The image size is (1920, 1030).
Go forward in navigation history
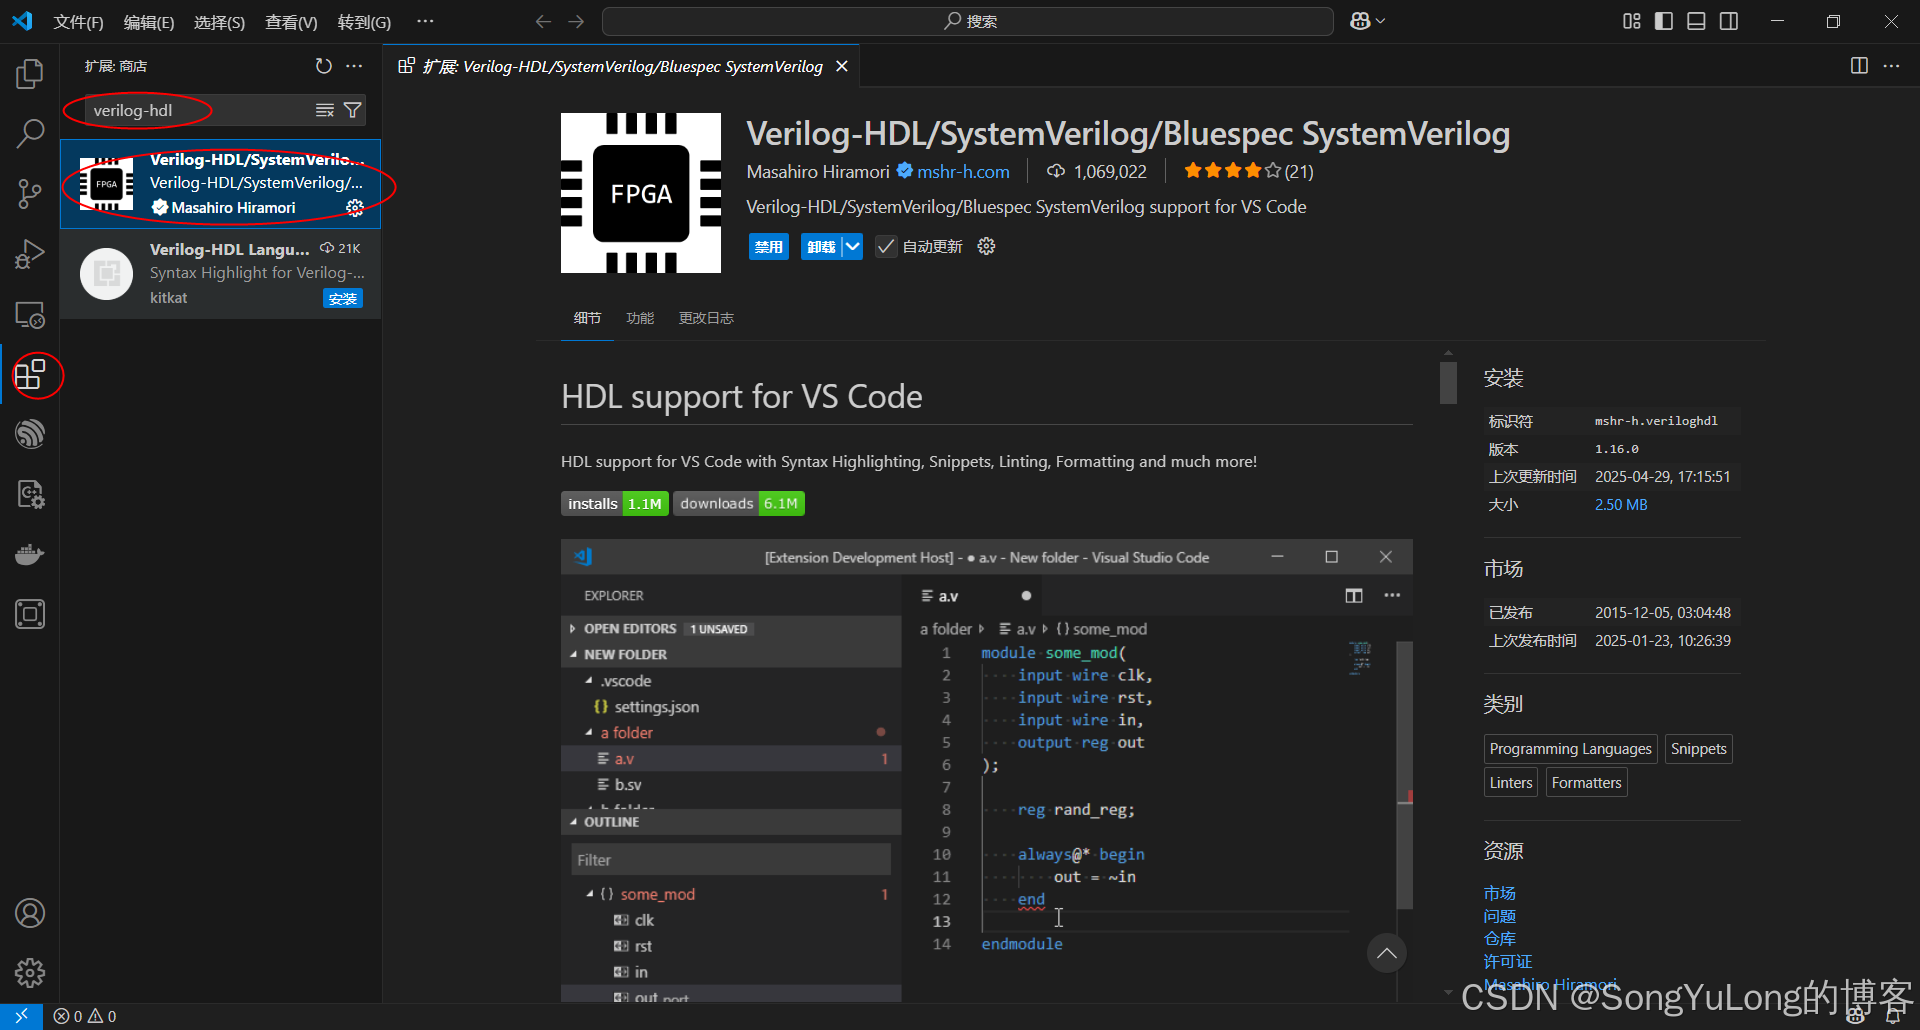(576, 21)
